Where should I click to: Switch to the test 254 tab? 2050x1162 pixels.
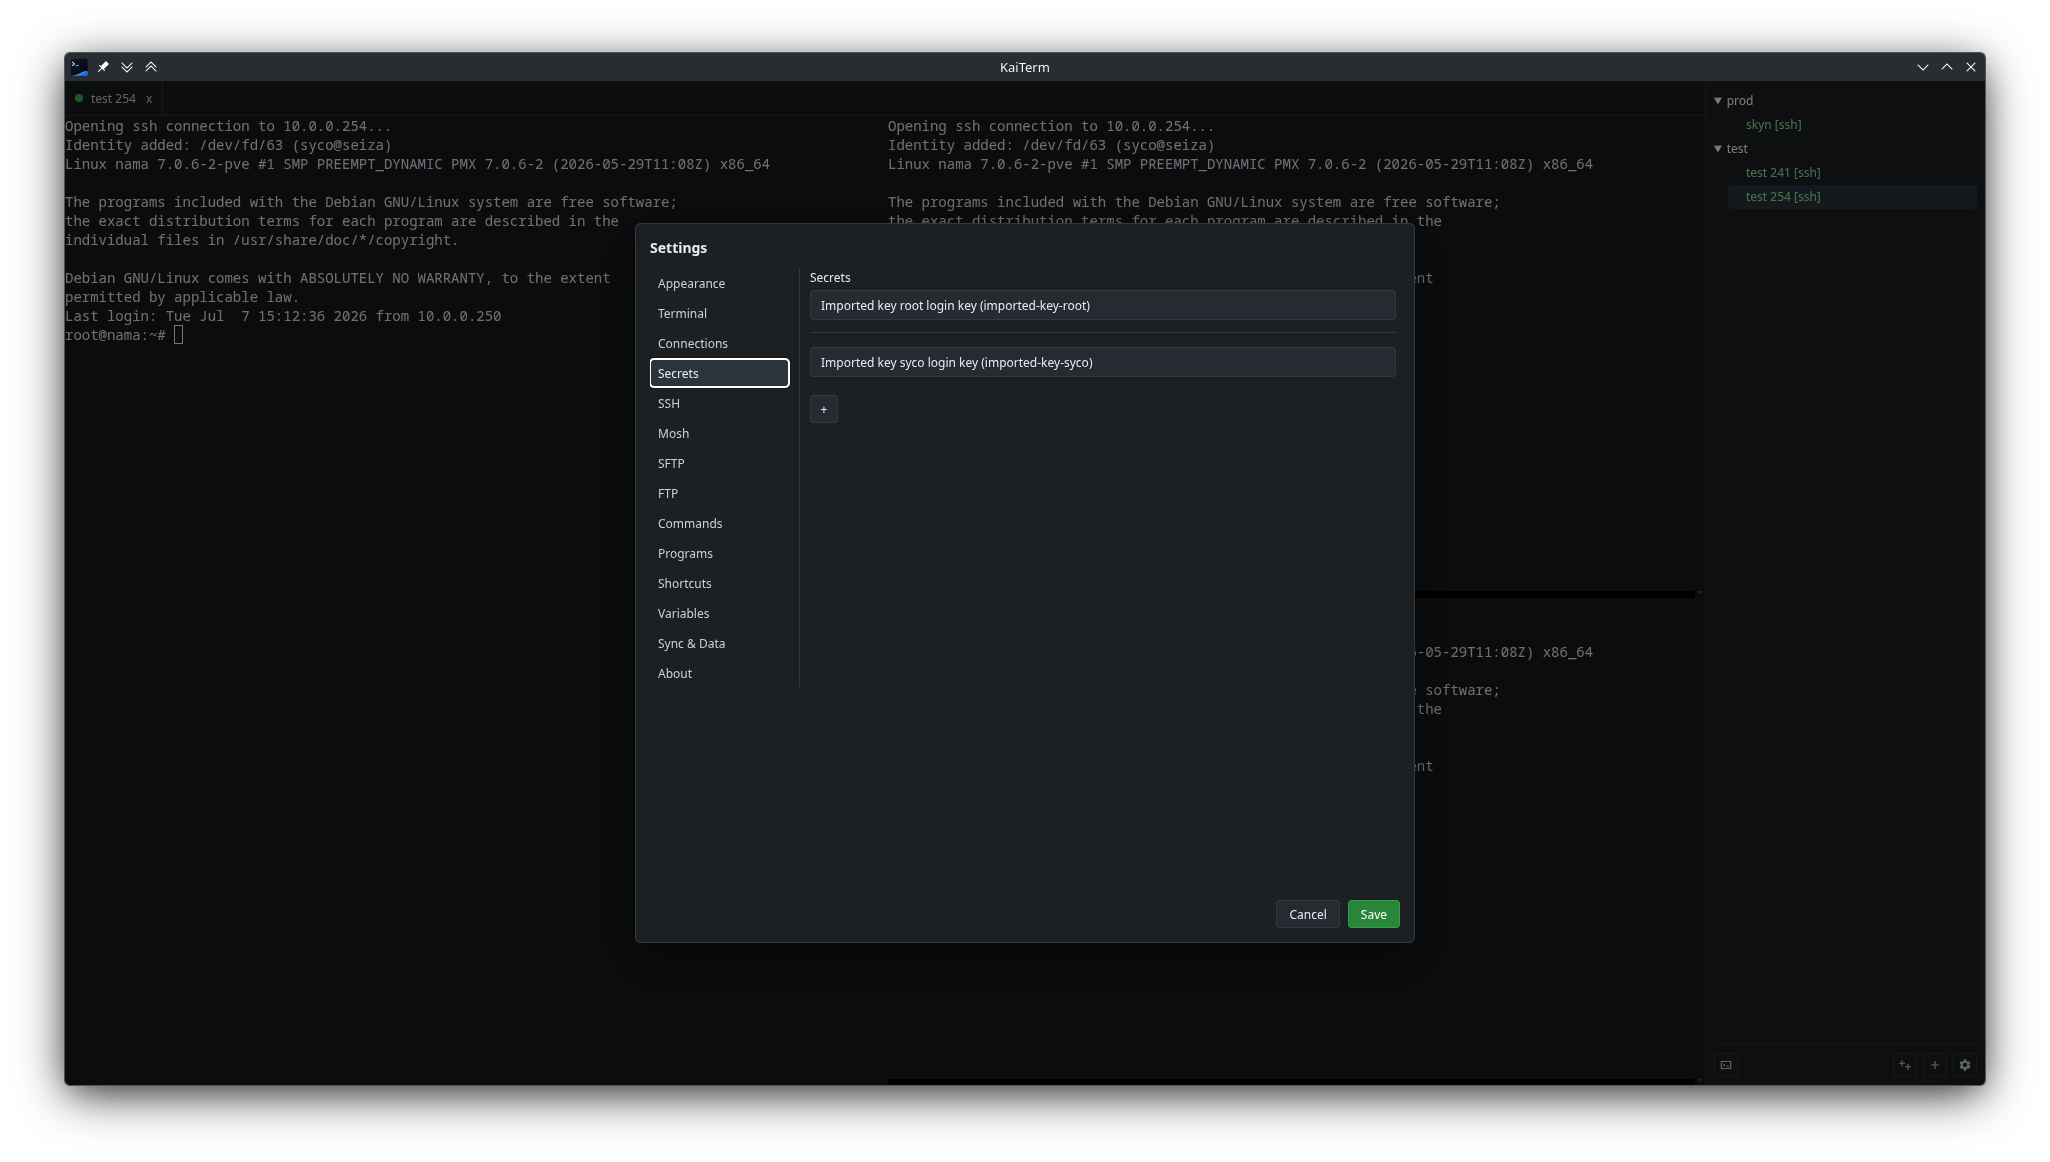(x=113, y=99)
